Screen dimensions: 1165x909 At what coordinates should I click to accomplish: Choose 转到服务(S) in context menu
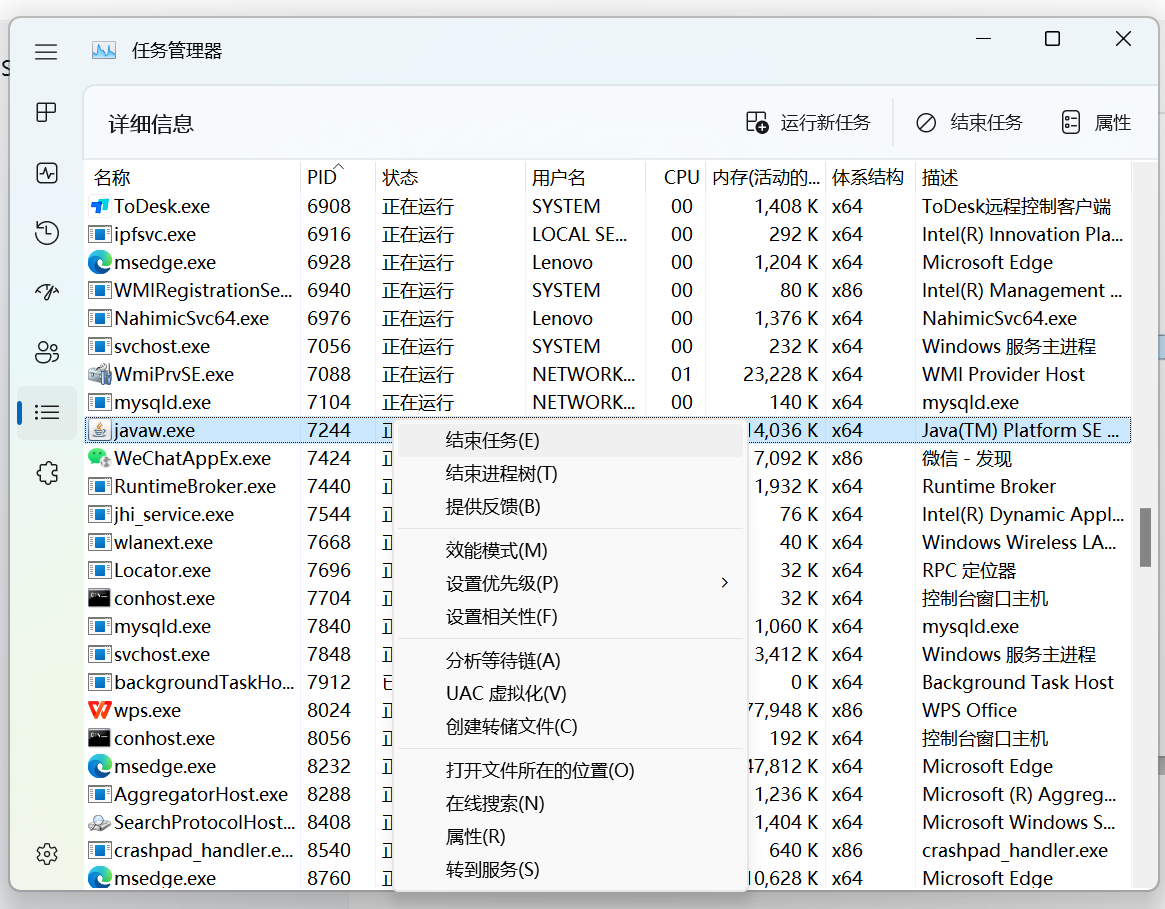coord(571,870)
